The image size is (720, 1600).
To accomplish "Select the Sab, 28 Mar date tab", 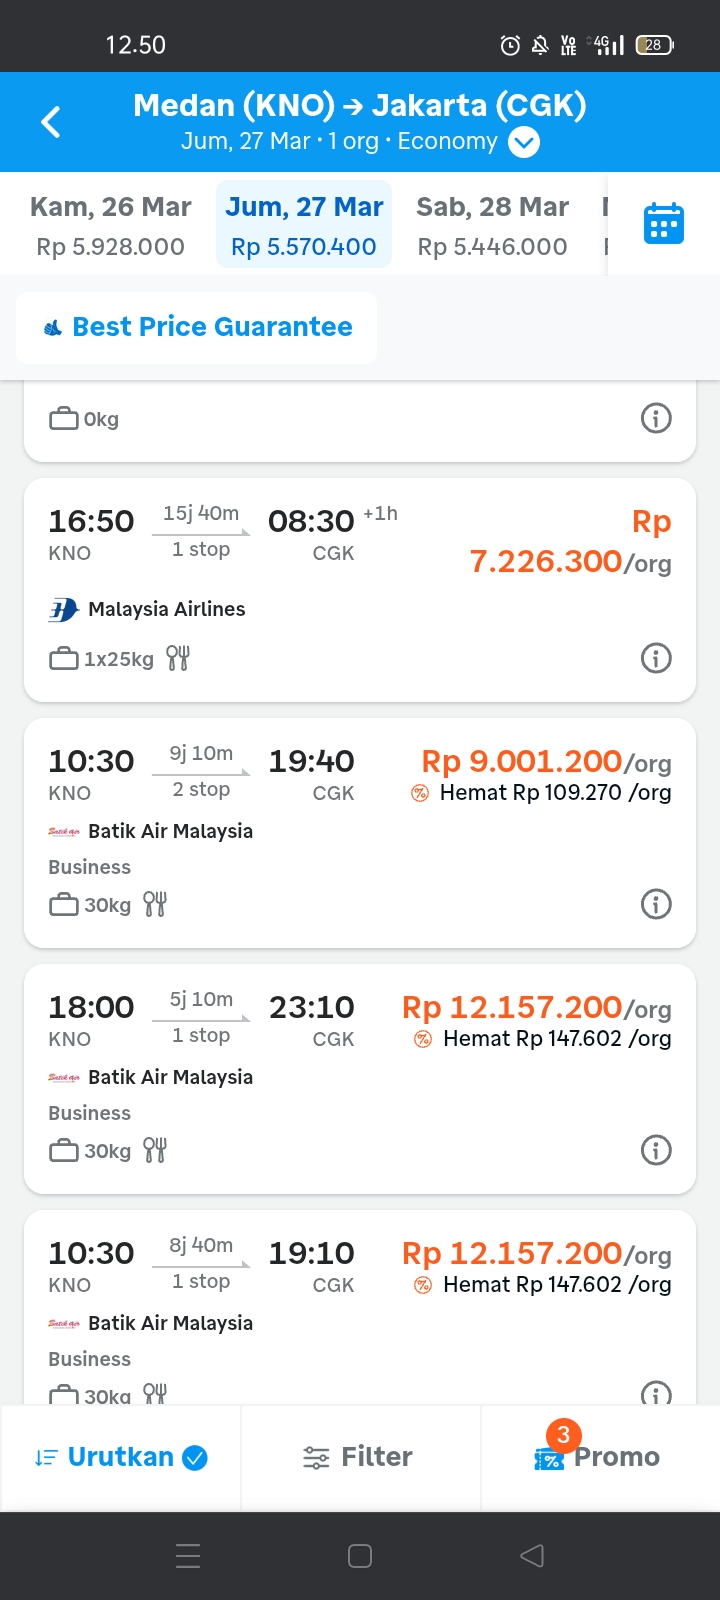I will coord(492,226).
